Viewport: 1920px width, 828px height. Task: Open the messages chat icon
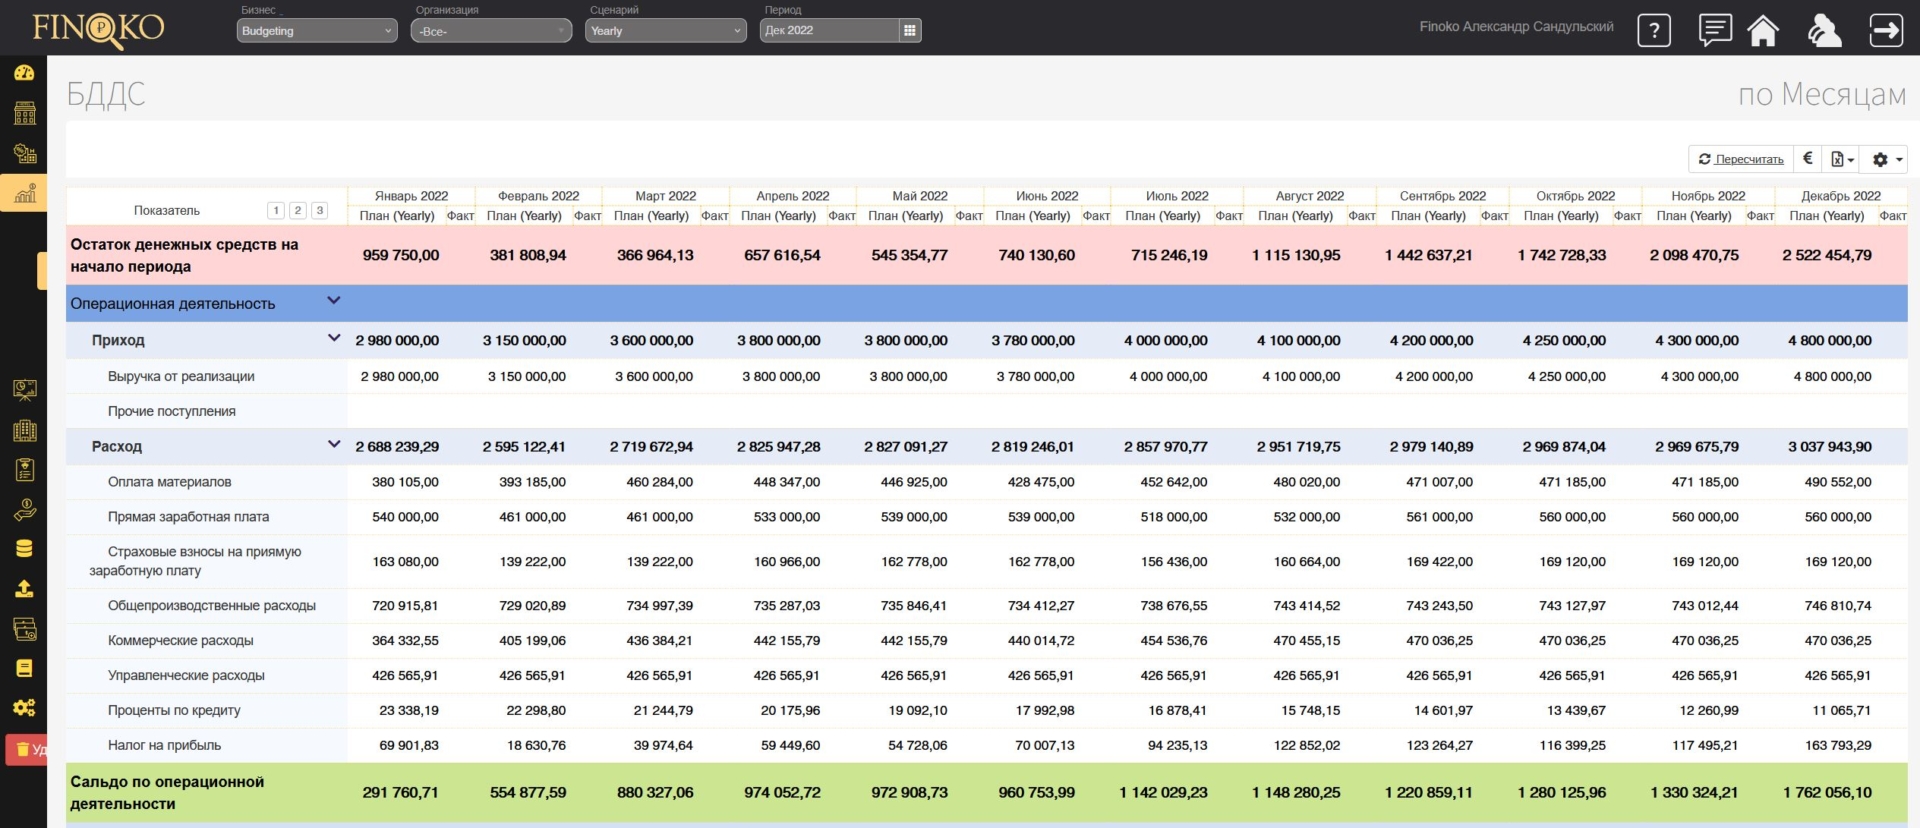point(1715,30)
